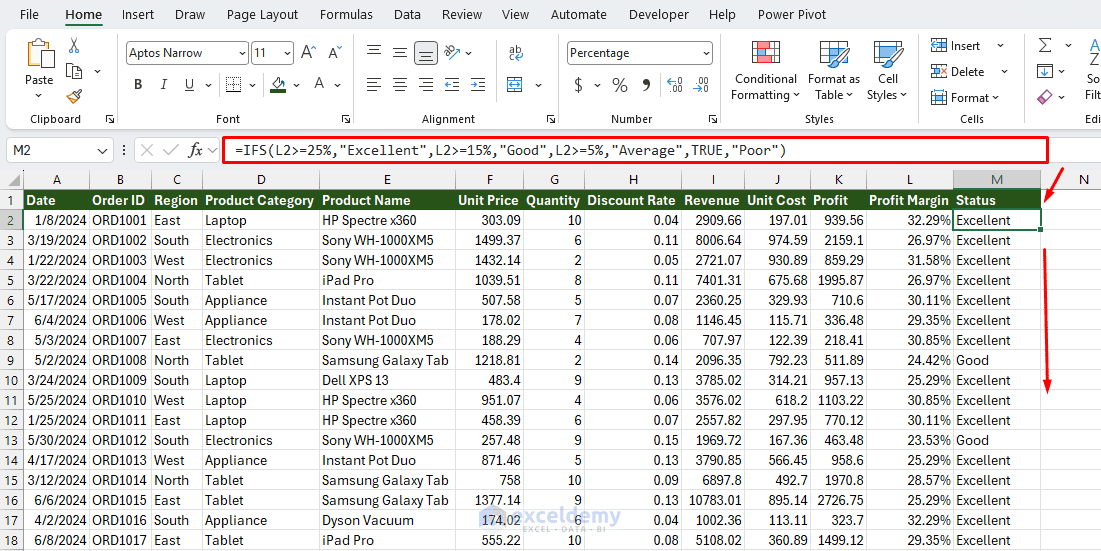Select the Format Painter brush
Image resolution: width=1101 pixels, height=551 pixels.
(x=74, y=95)
